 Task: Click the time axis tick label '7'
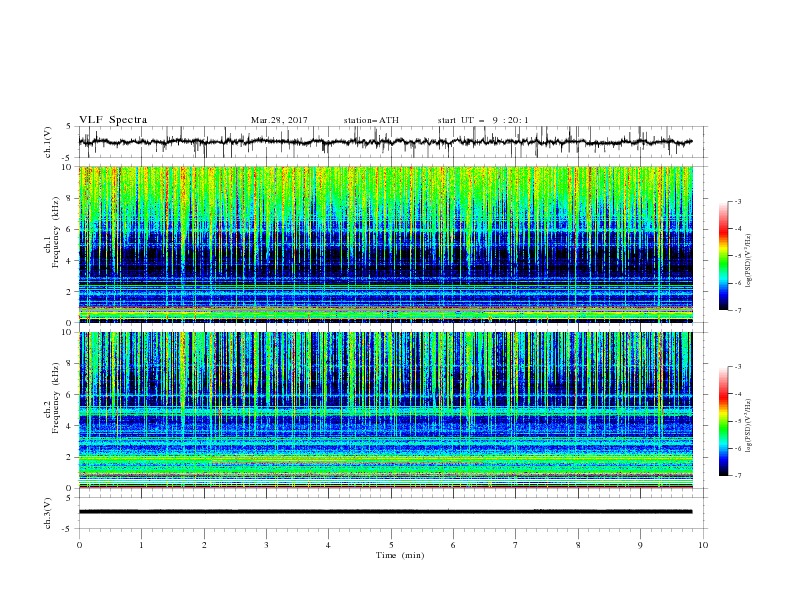tap(516, 545)
